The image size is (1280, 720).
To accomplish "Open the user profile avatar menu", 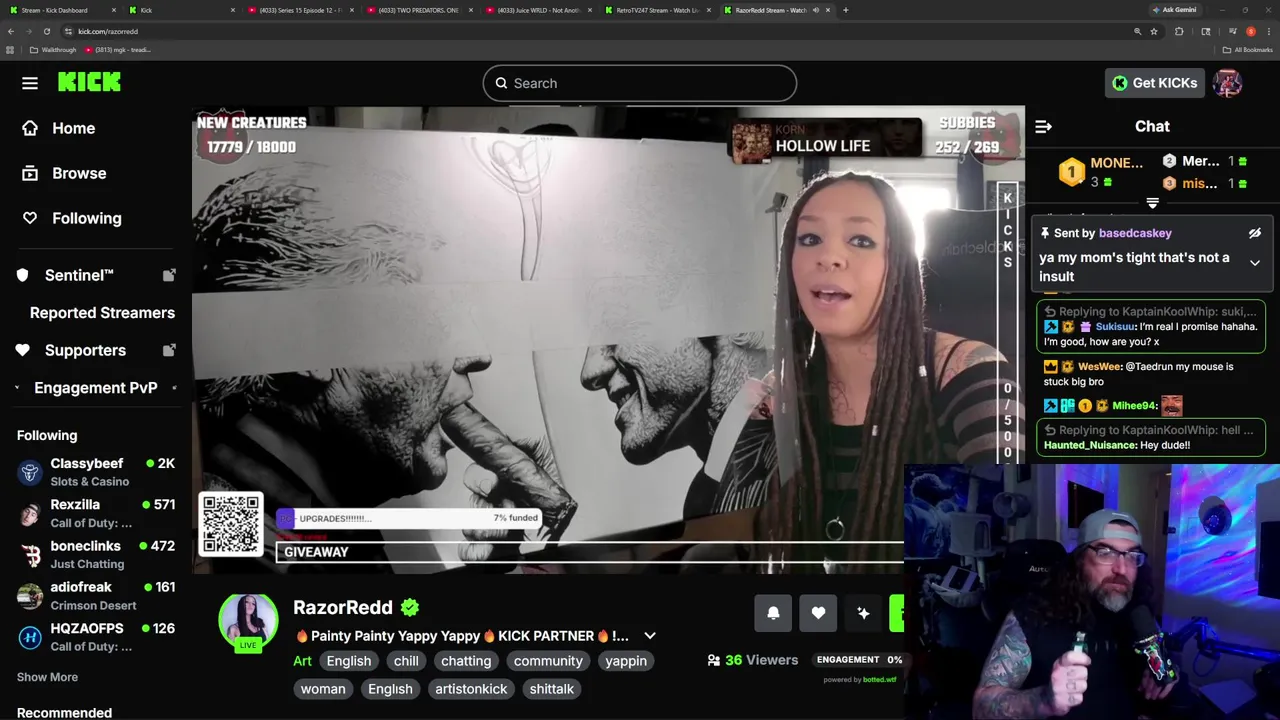I will 1227,83.
